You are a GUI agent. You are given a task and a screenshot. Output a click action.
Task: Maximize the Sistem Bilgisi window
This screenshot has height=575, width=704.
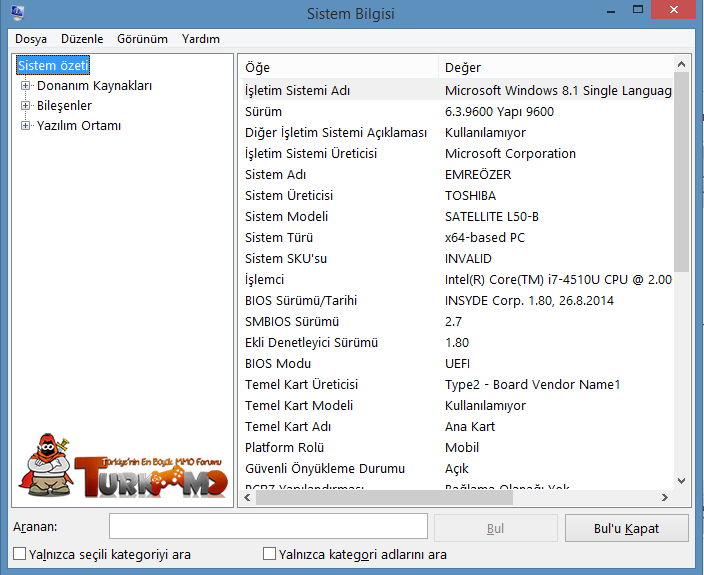638,9
